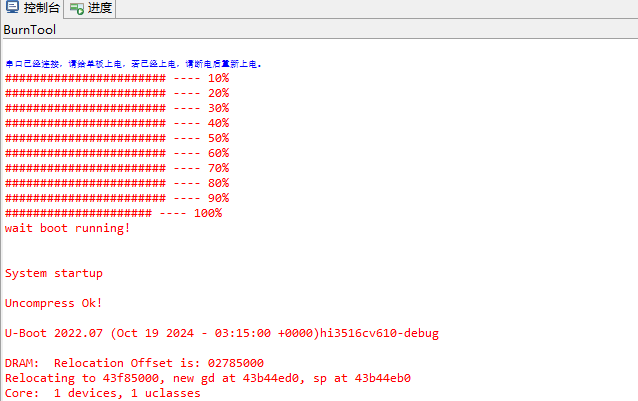The width and height of the screenshot is (638, 401).
Task: Click the 'Relocating to 43f85000' line
Action: pos(207,378)
